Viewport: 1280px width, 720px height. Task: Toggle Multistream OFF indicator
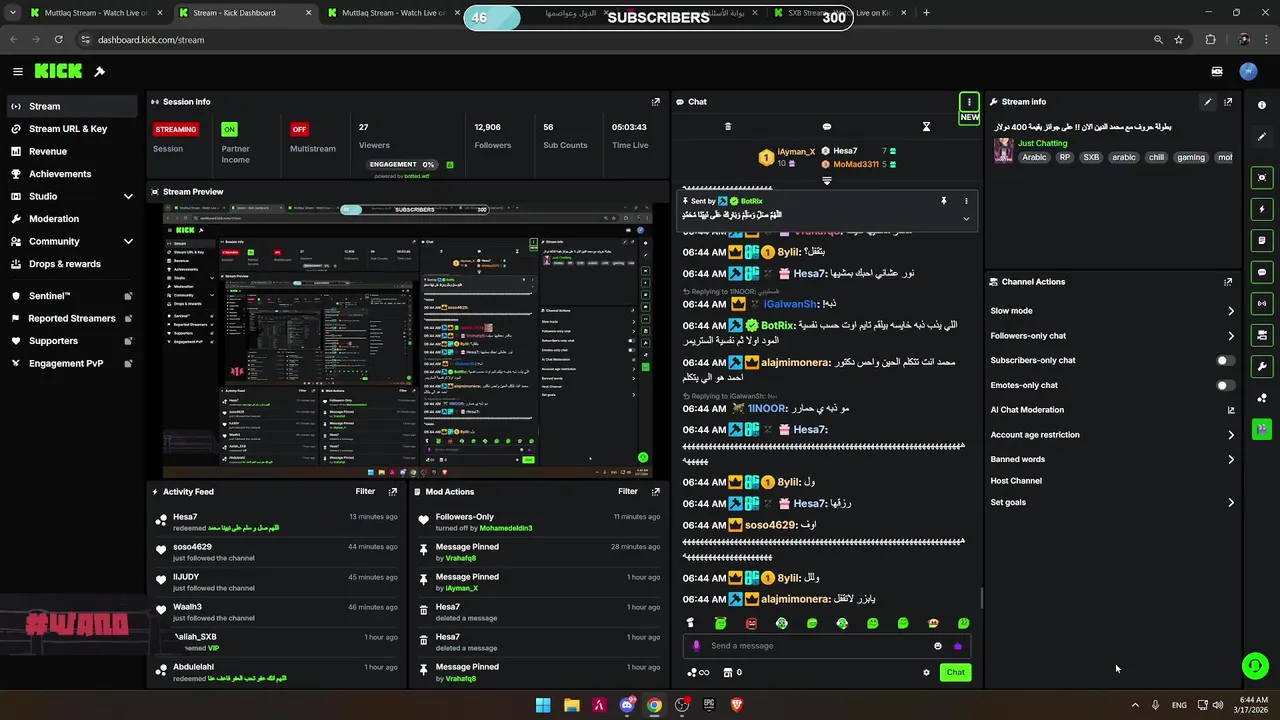point(299,129)
